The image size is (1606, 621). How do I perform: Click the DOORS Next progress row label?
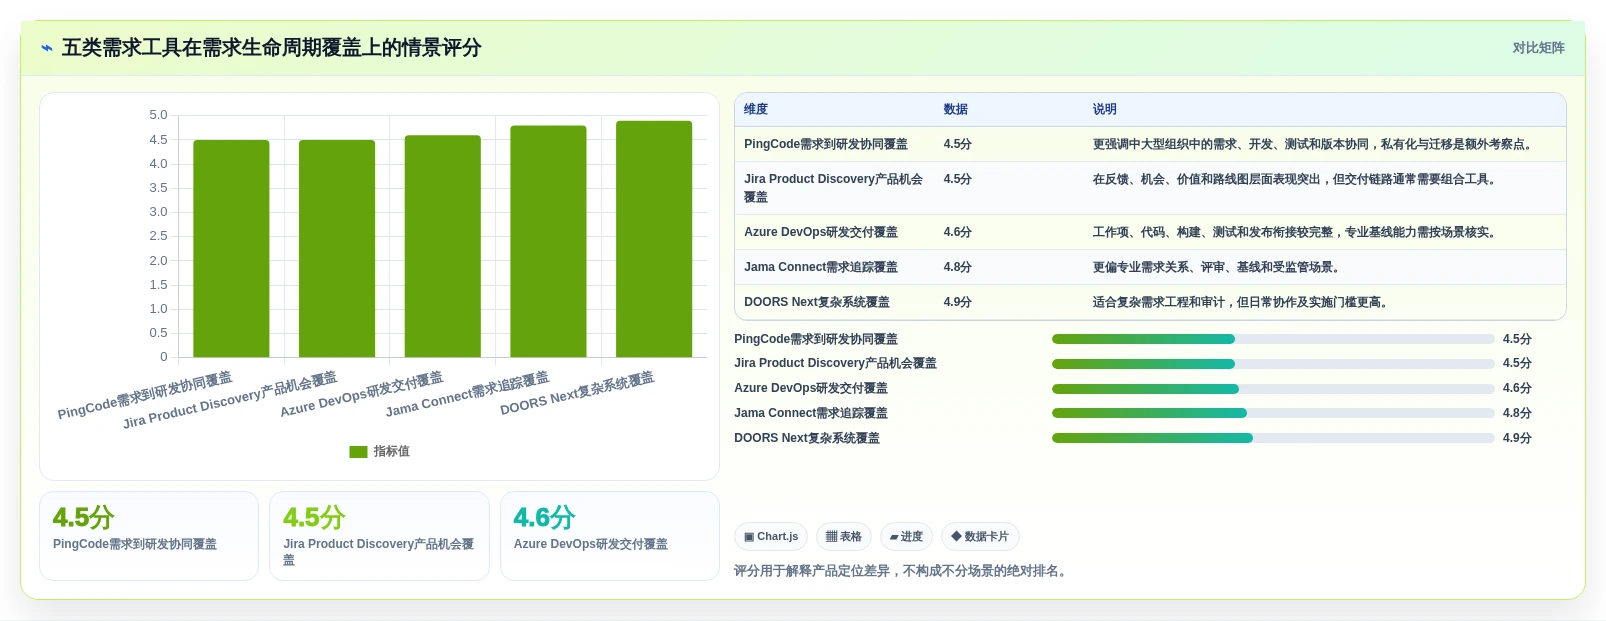point(807,439)
